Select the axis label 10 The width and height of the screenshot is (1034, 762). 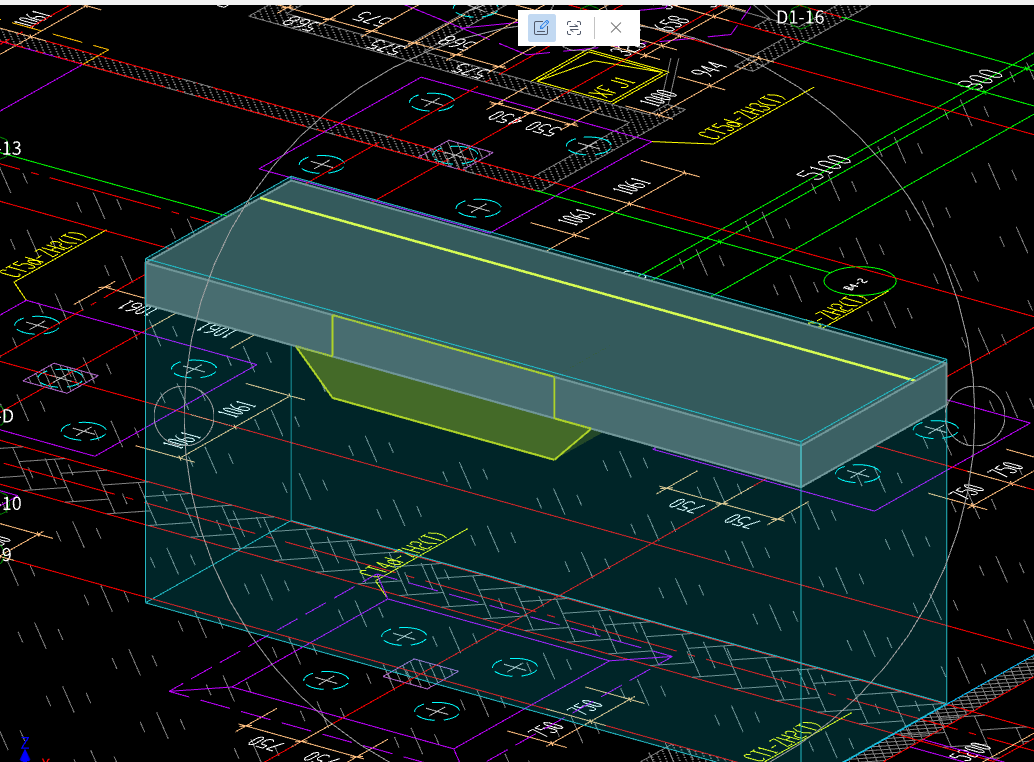click(12, 504)
